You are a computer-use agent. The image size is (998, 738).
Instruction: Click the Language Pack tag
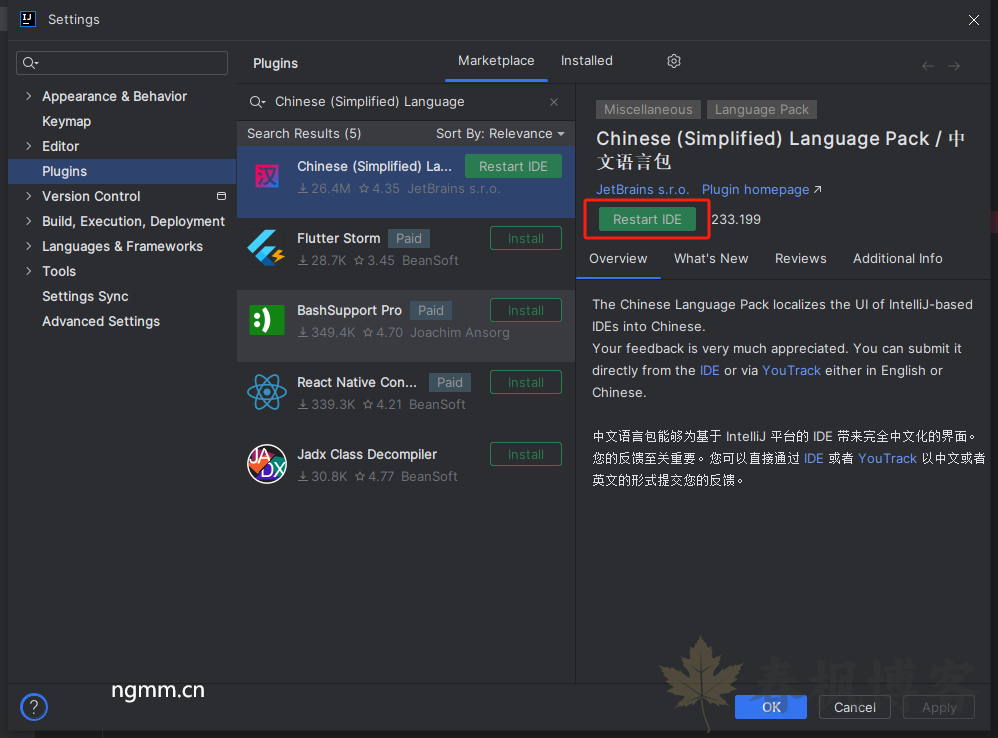tap(761, 109)
